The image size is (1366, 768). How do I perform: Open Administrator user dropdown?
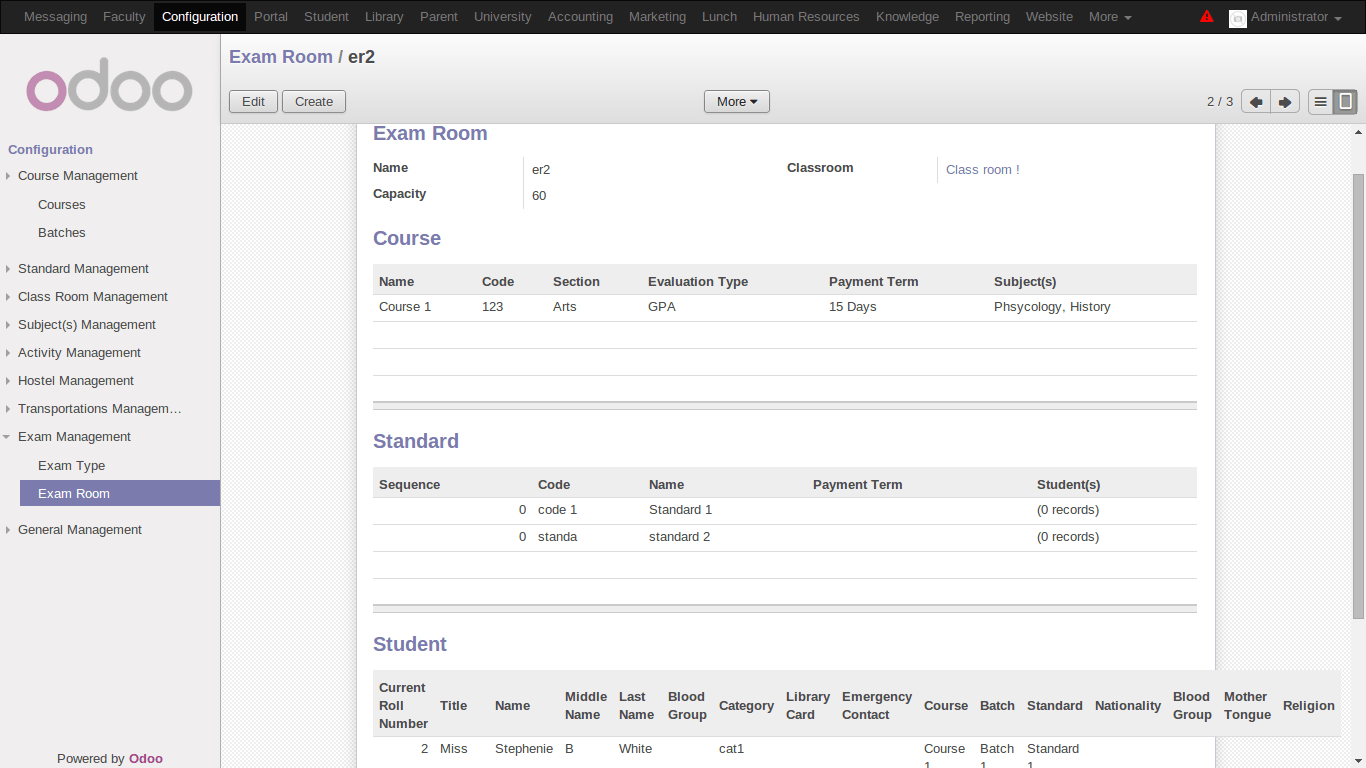click(x=1296, y=17)
